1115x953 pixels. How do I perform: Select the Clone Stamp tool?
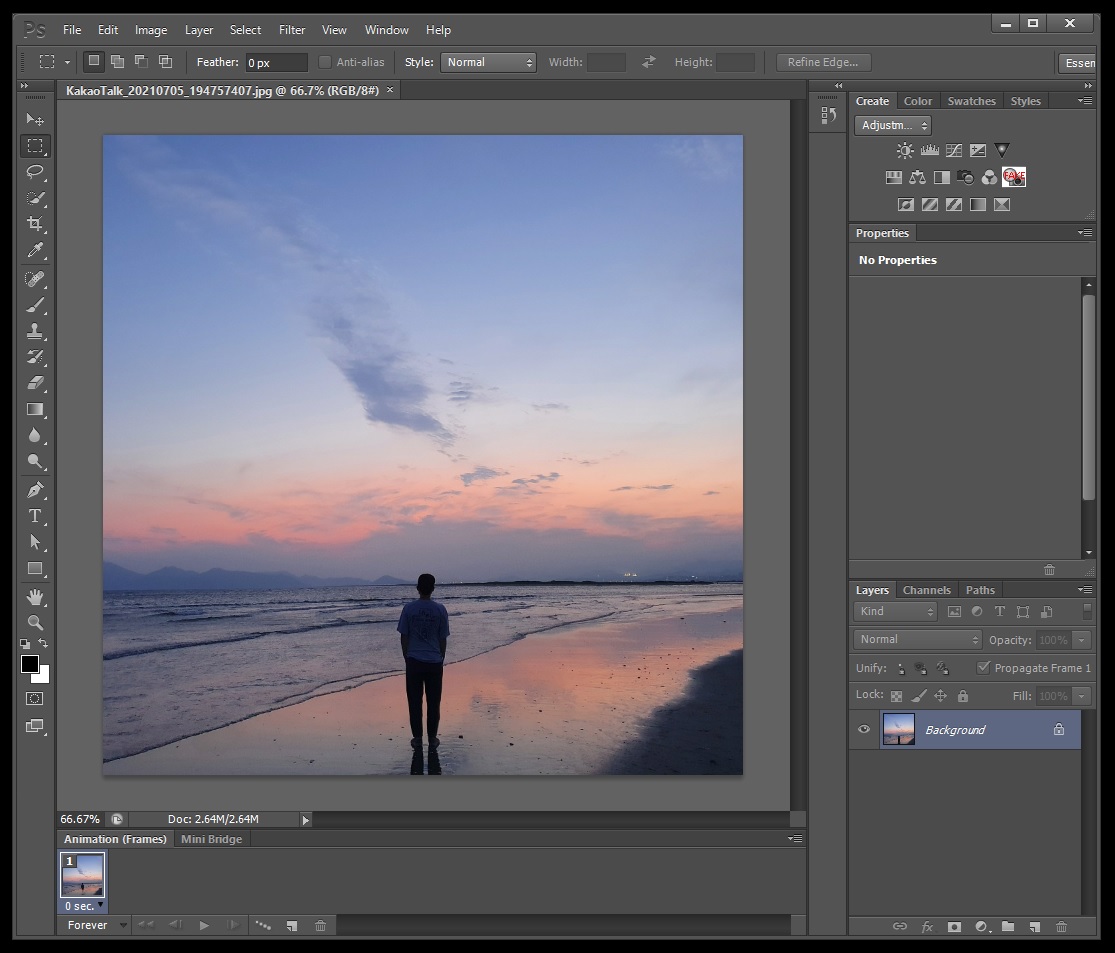pyautogui.click(x=34, y=331)
